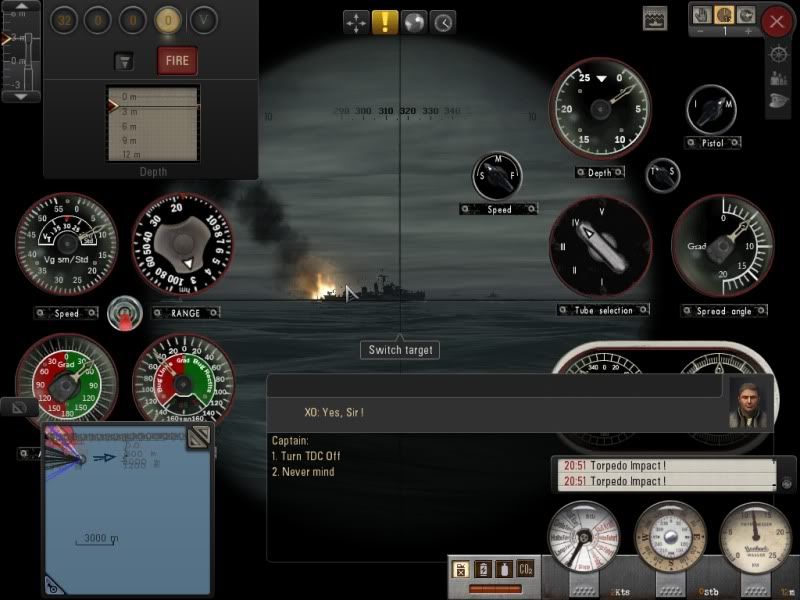Toggle the torpedo Speed S/M/F selector dial

coord(497,176)
